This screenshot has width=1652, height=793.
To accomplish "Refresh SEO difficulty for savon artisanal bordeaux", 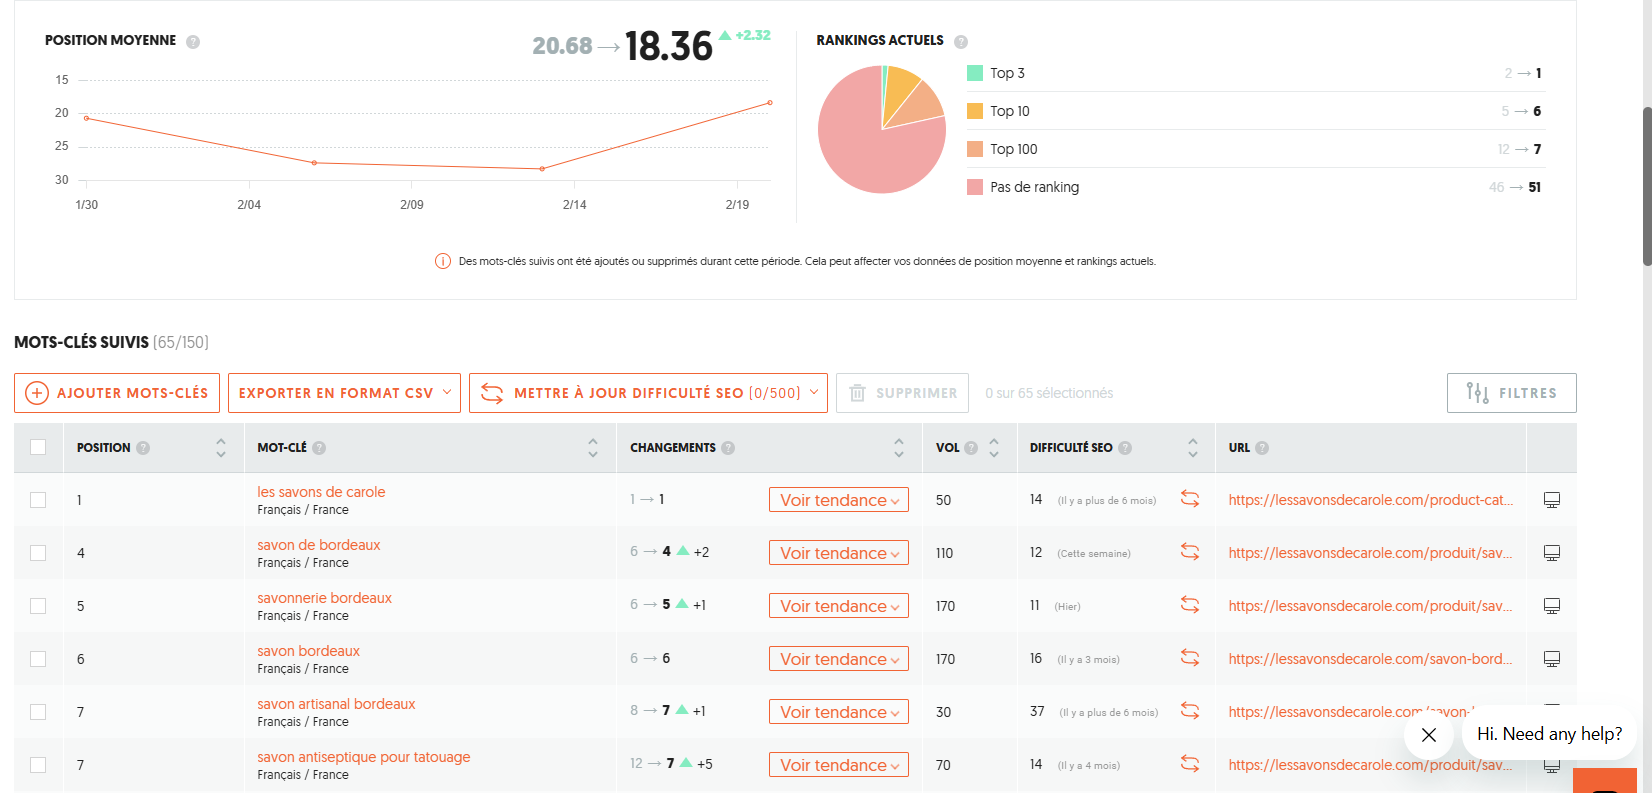I will click(1190, 711).
